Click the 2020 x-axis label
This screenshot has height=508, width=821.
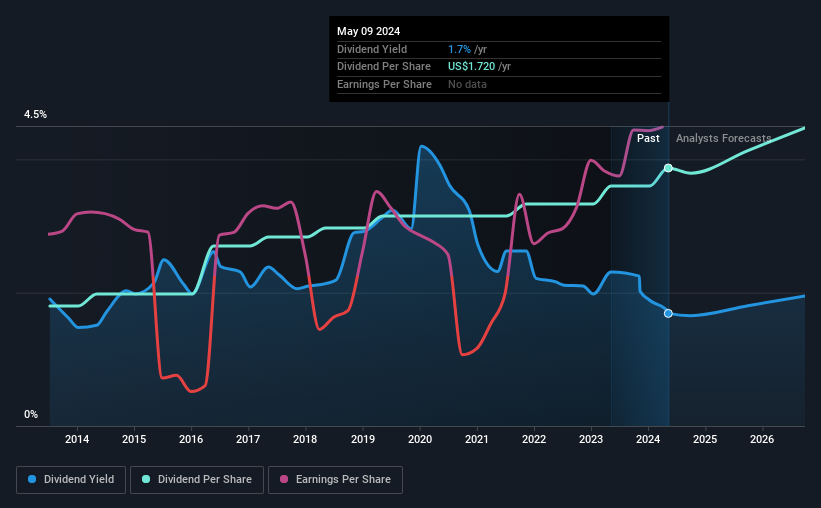[420, 439]
